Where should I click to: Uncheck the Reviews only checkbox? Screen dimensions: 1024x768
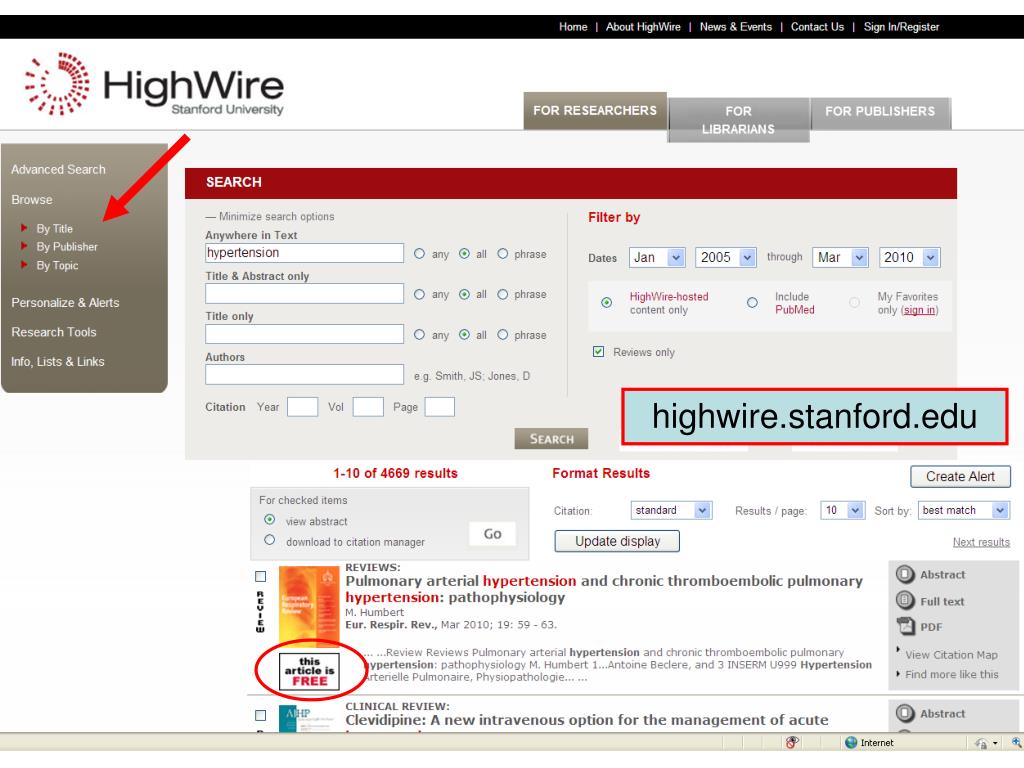[598, 351]
